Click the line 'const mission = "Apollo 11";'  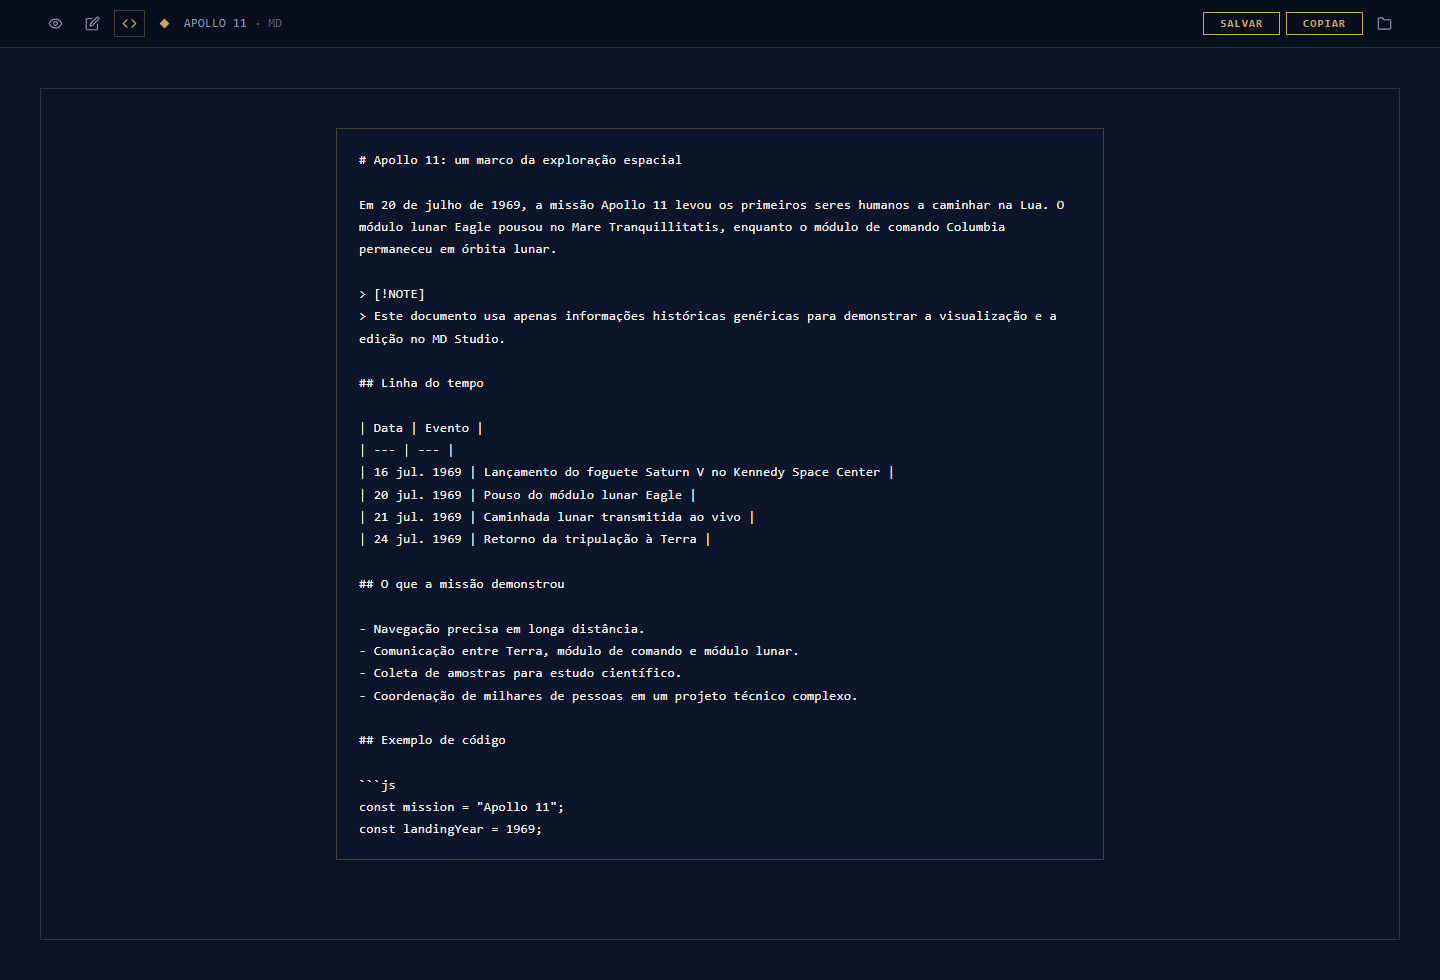tap(461, 807)
